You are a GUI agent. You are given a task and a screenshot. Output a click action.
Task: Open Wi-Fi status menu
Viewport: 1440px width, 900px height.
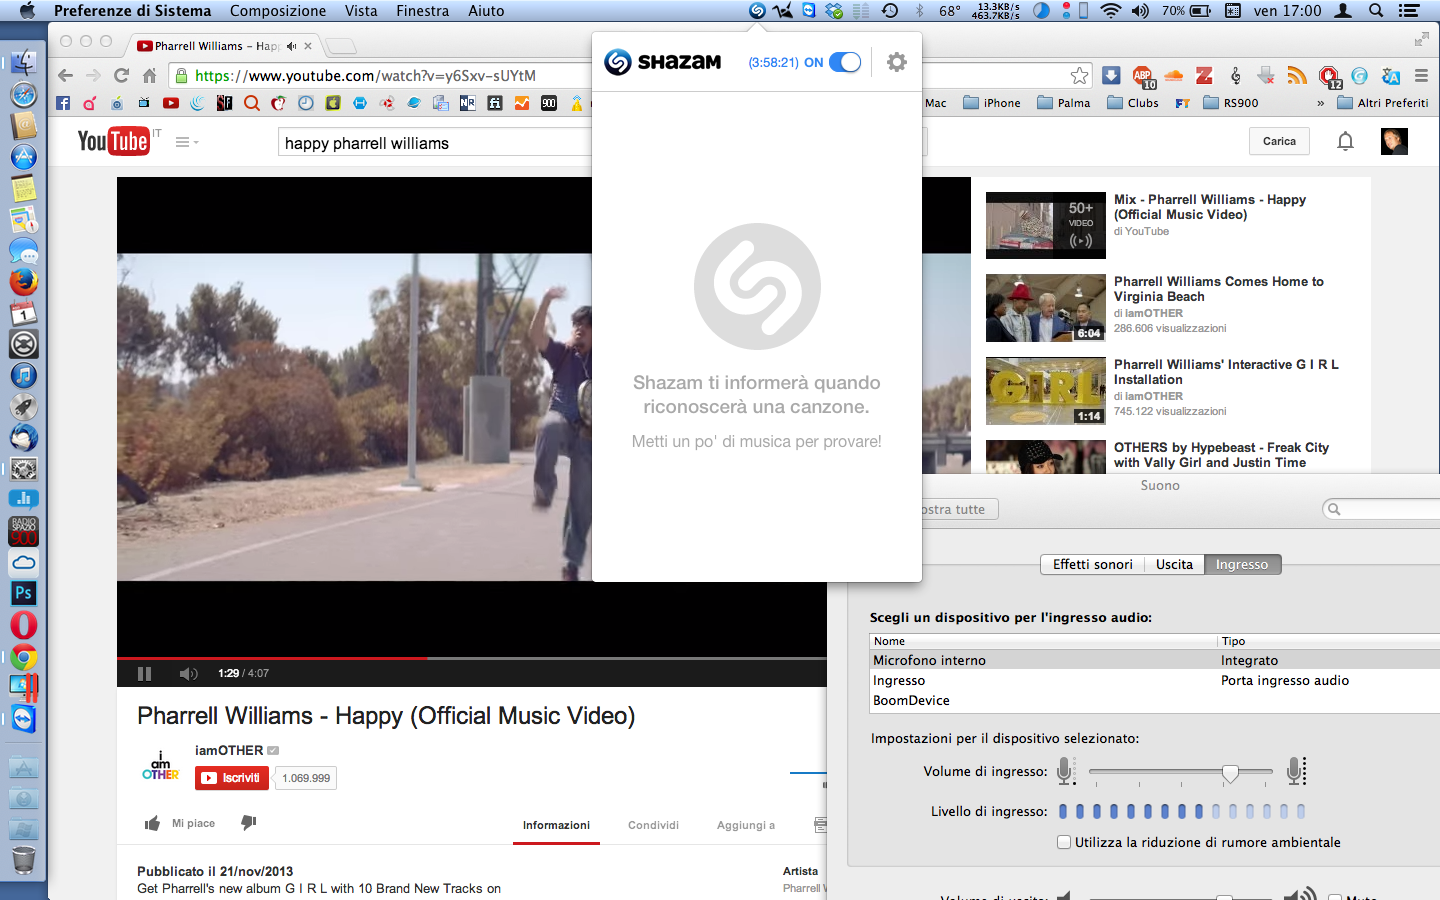1110,11
